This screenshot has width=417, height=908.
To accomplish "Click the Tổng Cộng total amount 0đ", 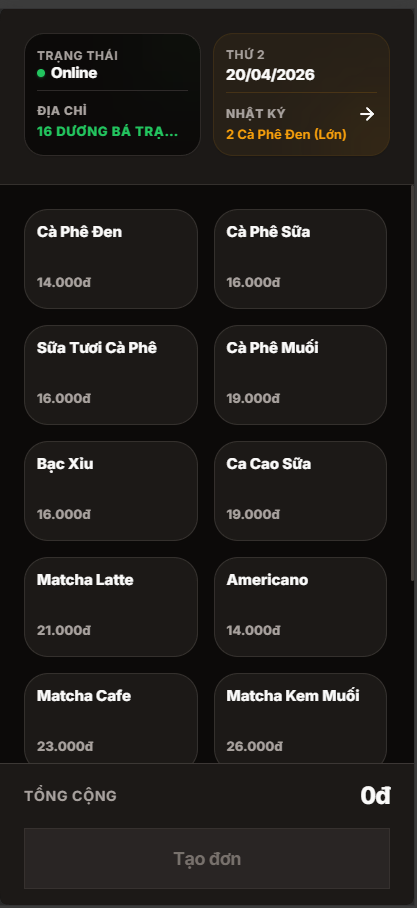I will click(x=375, y=796).
